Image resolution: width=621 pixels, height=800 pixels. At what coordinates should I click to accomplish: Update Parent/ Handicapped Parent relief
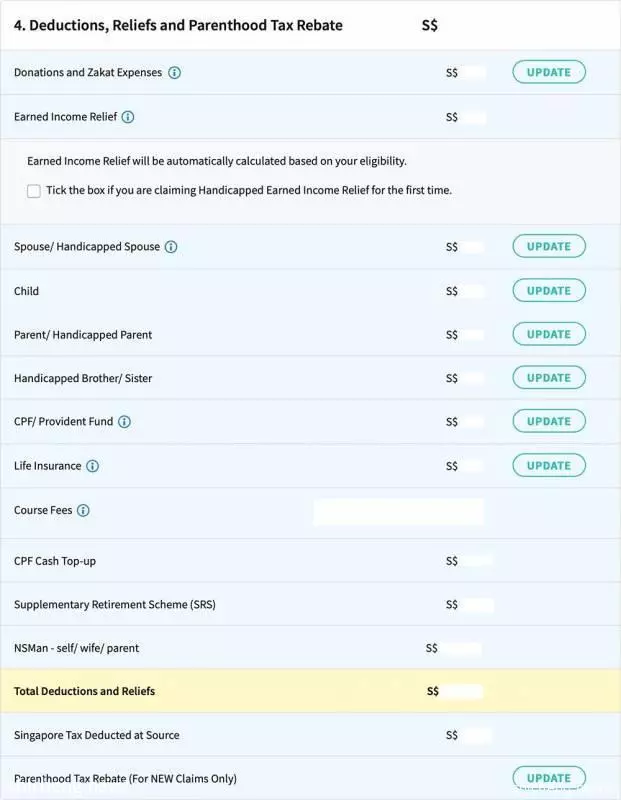pos(549,334)
